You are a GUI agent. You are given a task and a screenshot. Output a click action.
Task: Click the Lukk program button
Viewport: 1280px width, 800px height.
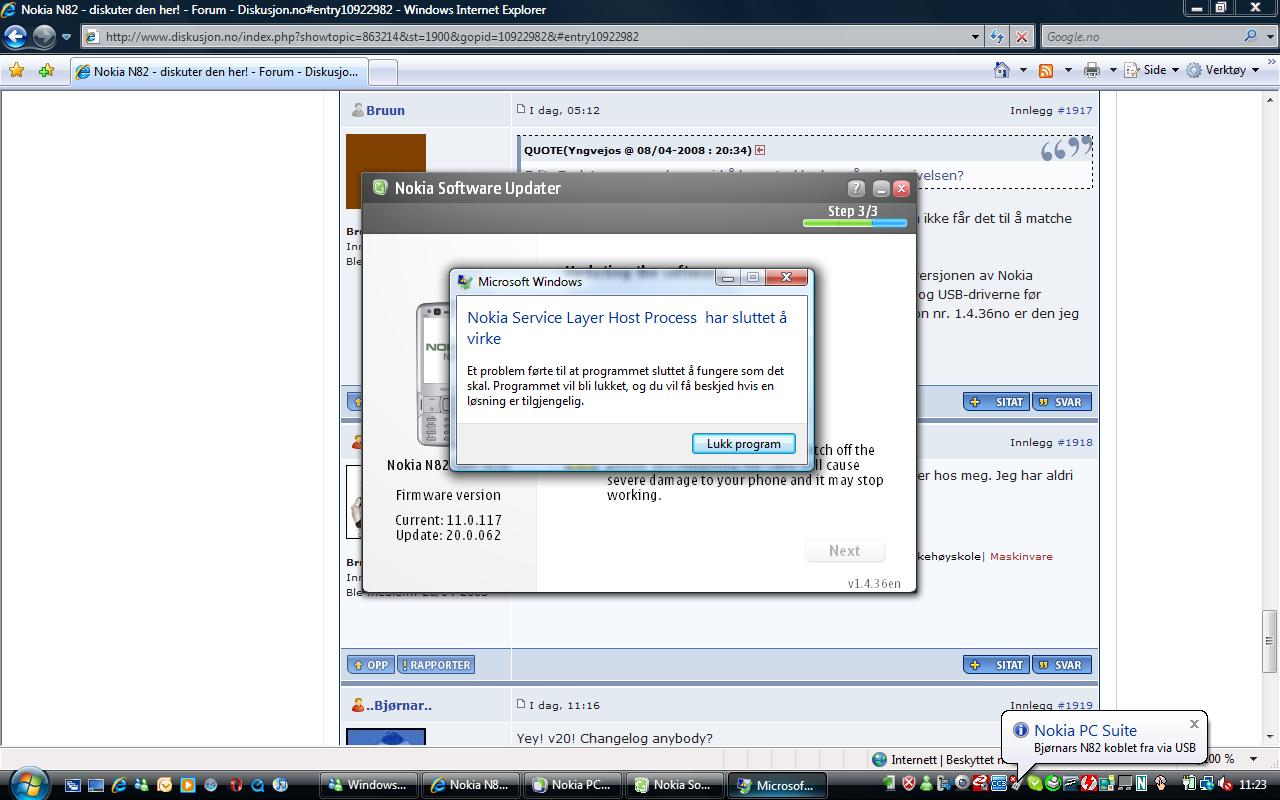[743, 444]
